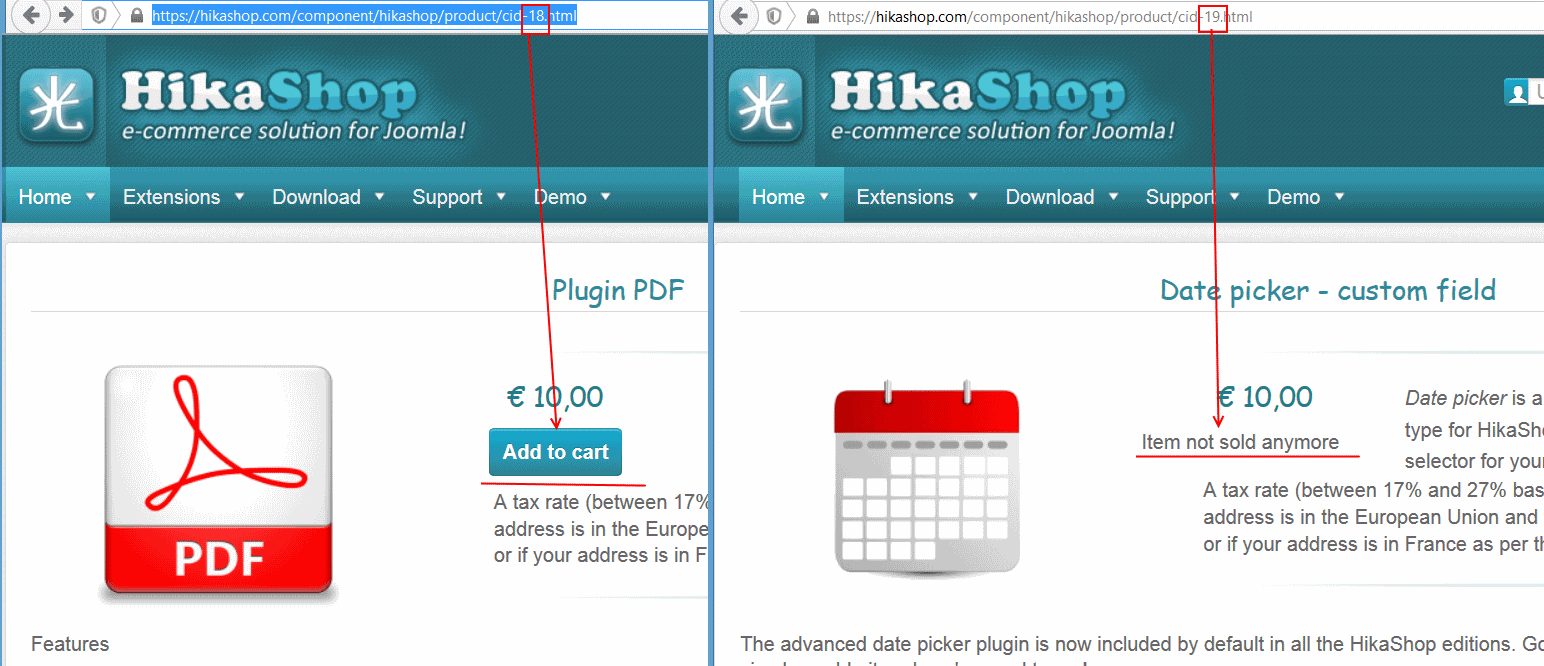Expand the Extensions dropdown in the right window
This screenshot has height=666, width=1544.
pyautogui.click(x=918, y=197)
